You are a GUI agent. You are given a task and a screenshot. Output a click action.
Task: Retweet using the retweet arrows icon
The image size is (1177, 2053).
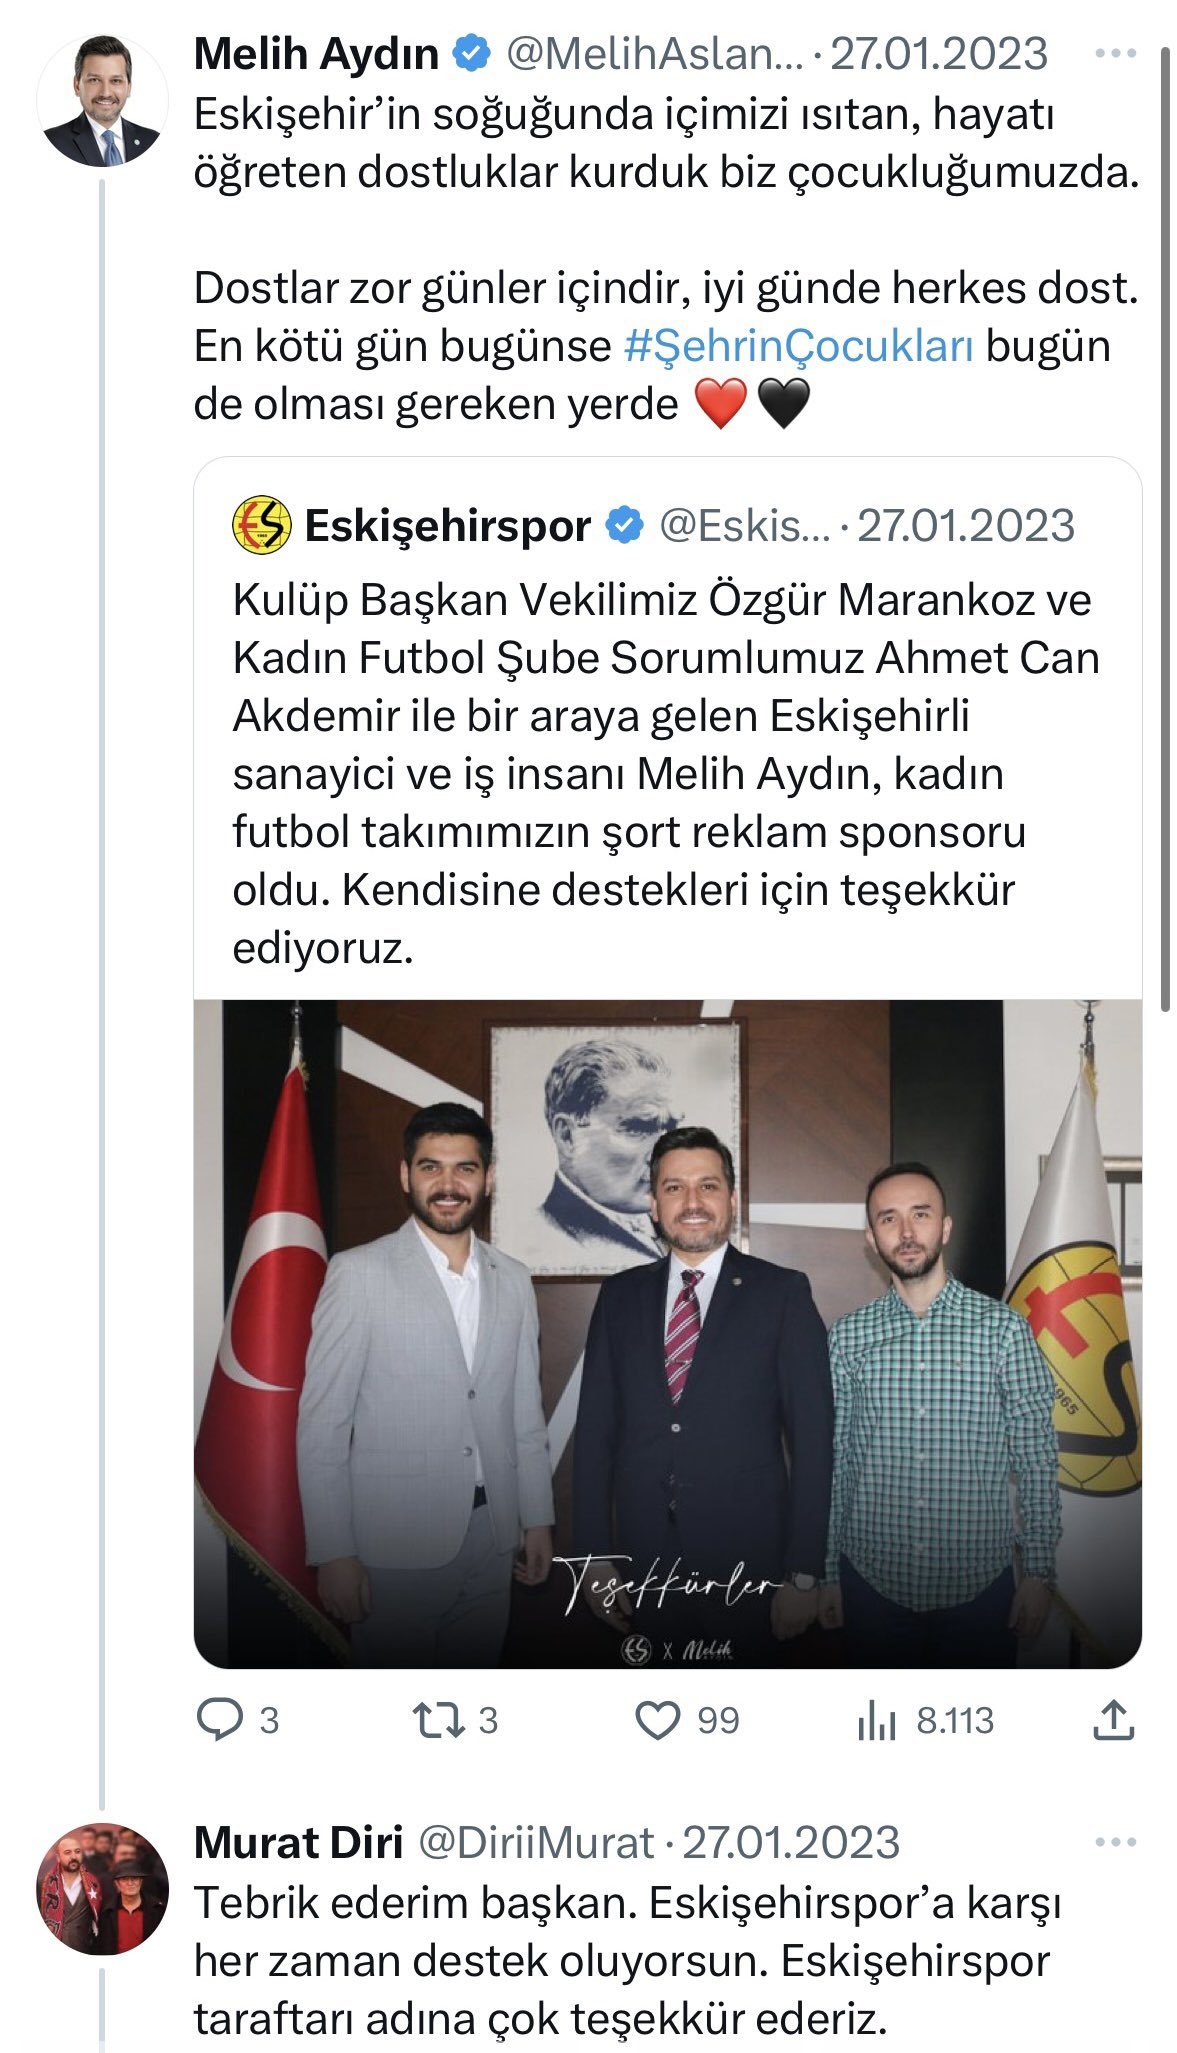tap(438, 1720)
